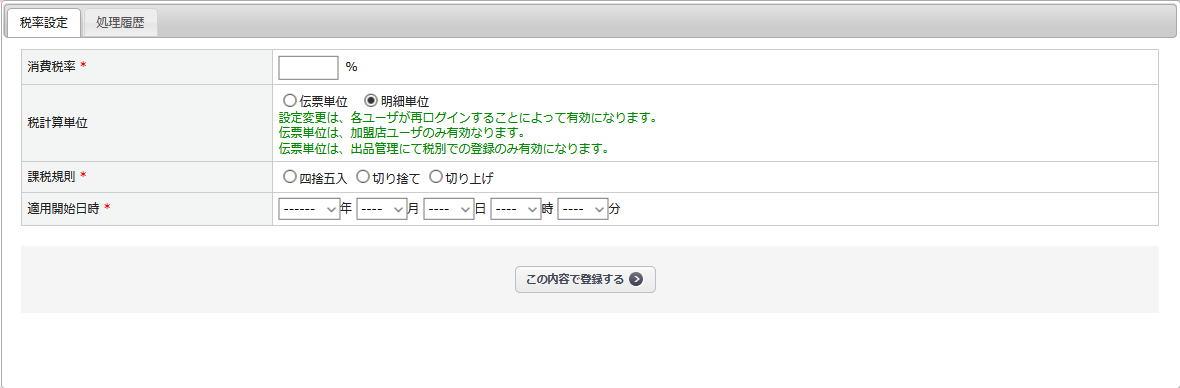Viewport: 1180px width, 388px height.
Task: Open the 月 (month) dropdown
Action: (x=382, y=209)
